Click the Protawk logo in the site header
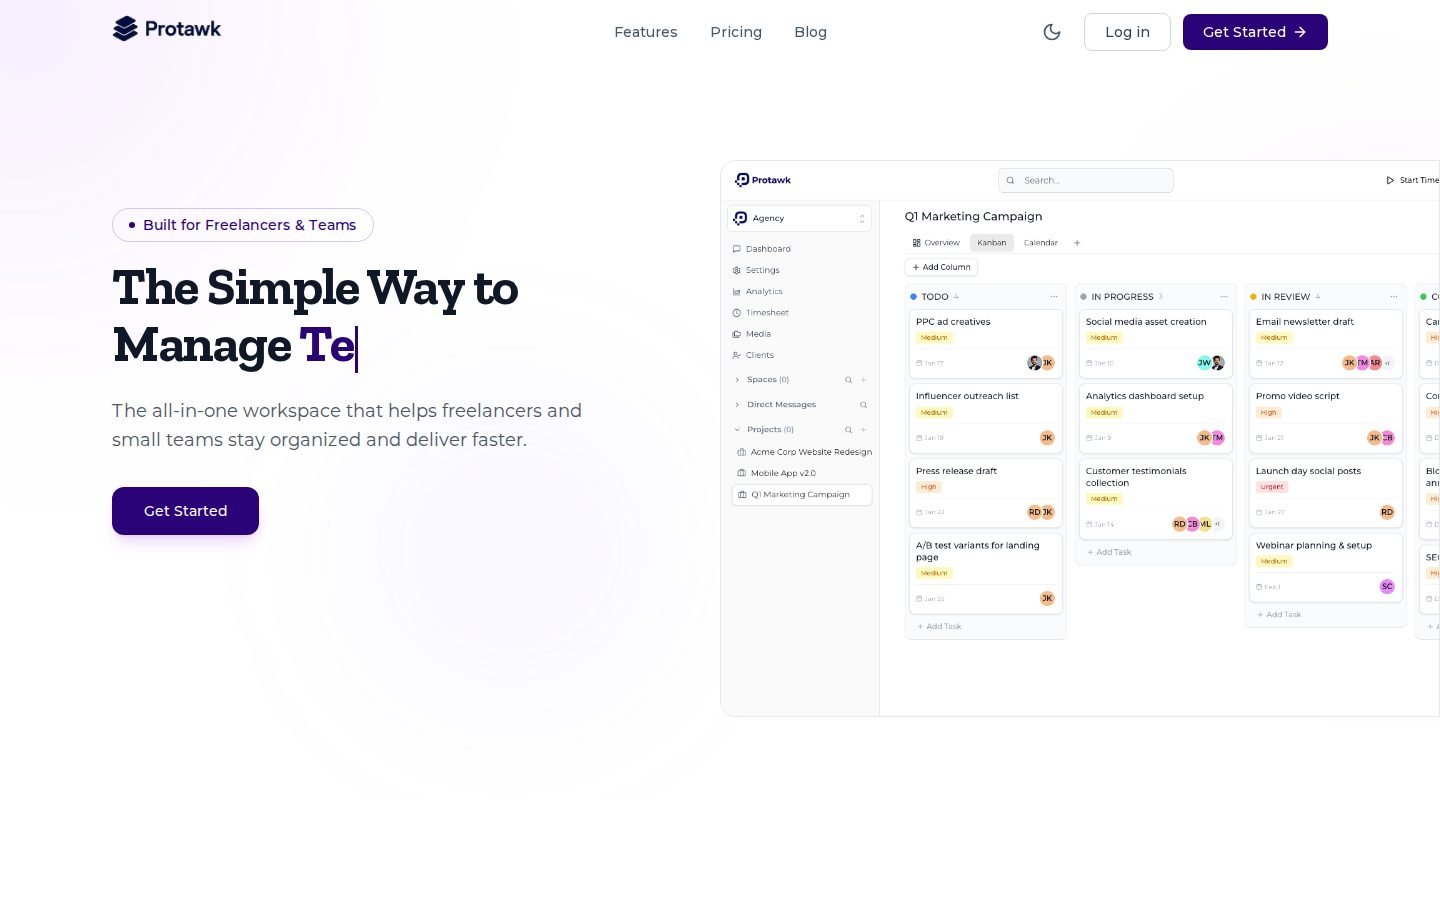This screenshot has width=1440, height=900. [167, 29]
